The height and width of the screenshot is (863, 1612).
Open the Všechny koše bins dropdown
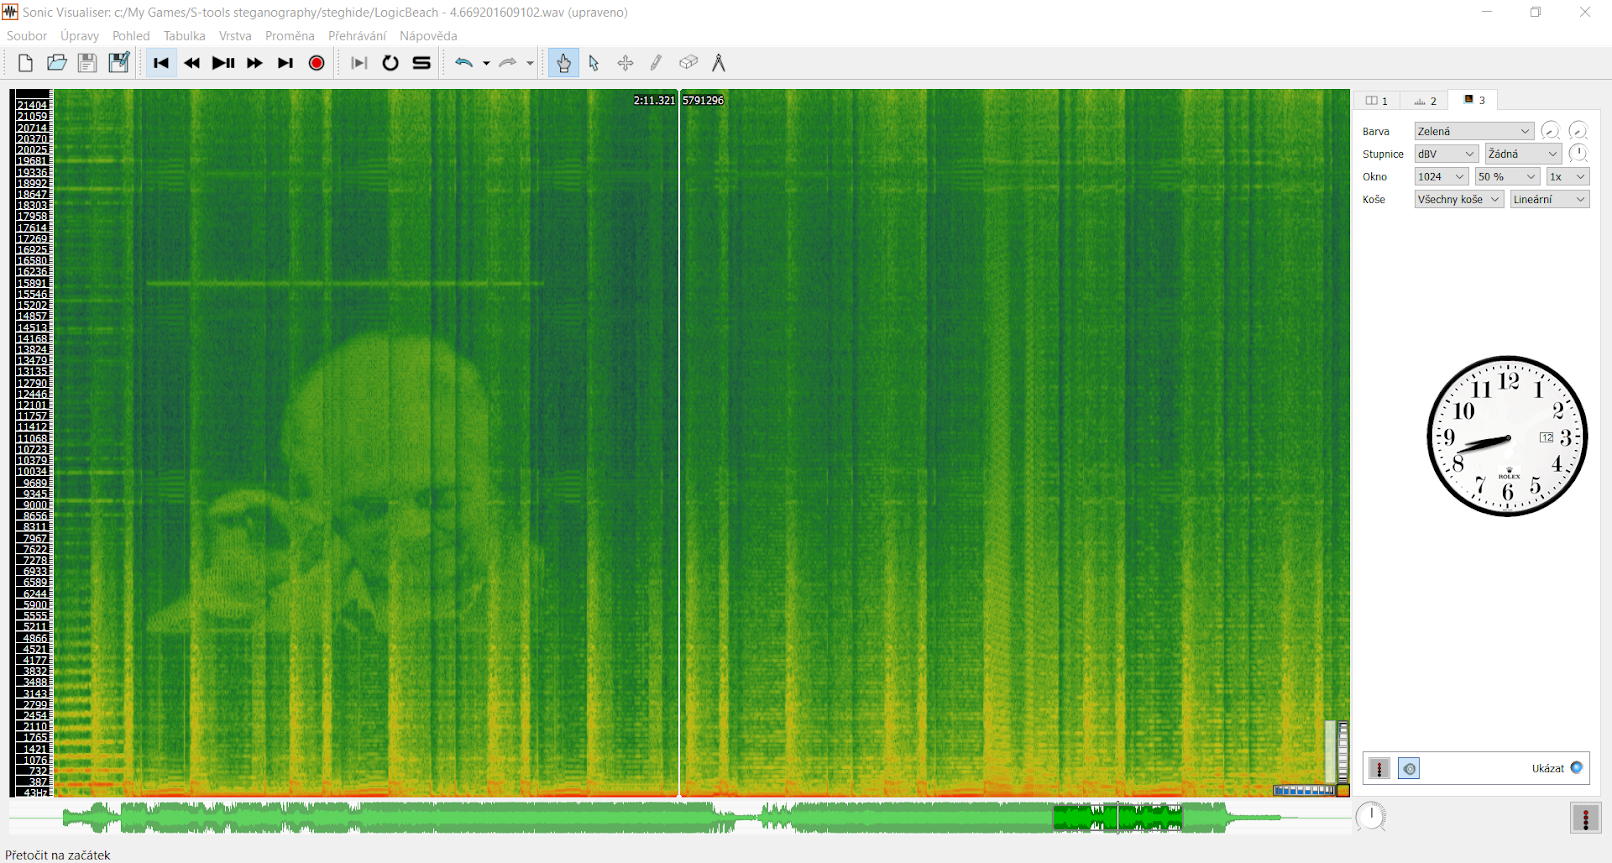tap(1459, 199)
